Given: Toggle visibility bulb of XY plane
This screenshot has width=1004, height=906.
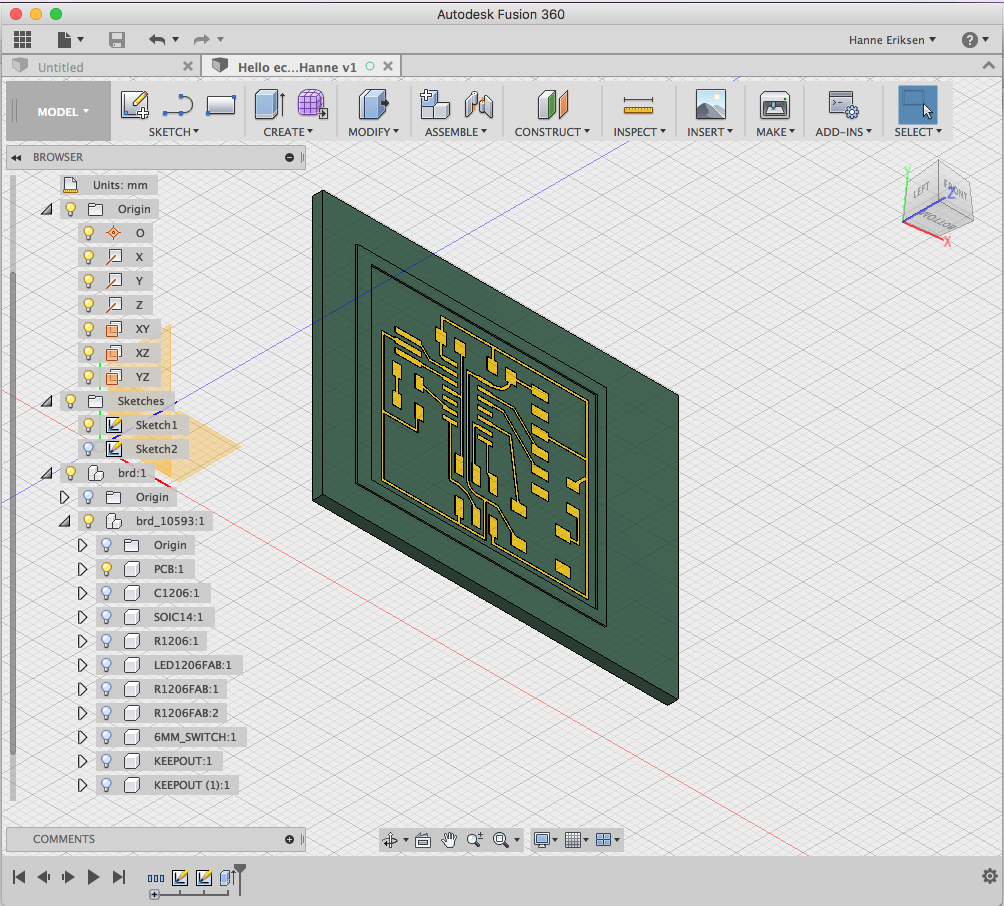Looking at the screenshot, I should coord(88,329).
